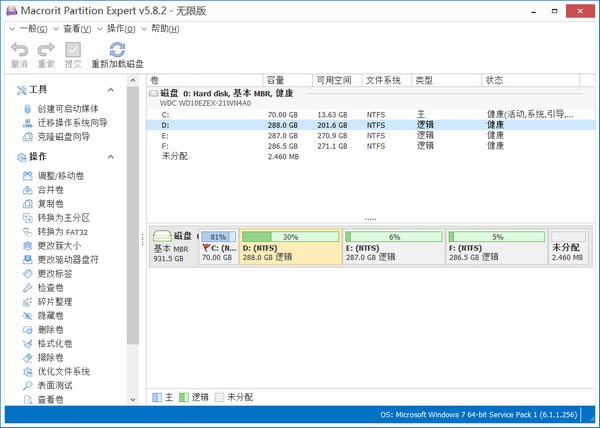Choose the 合并卷 operation
Screen dimensions: 600x428
[51, 189]
